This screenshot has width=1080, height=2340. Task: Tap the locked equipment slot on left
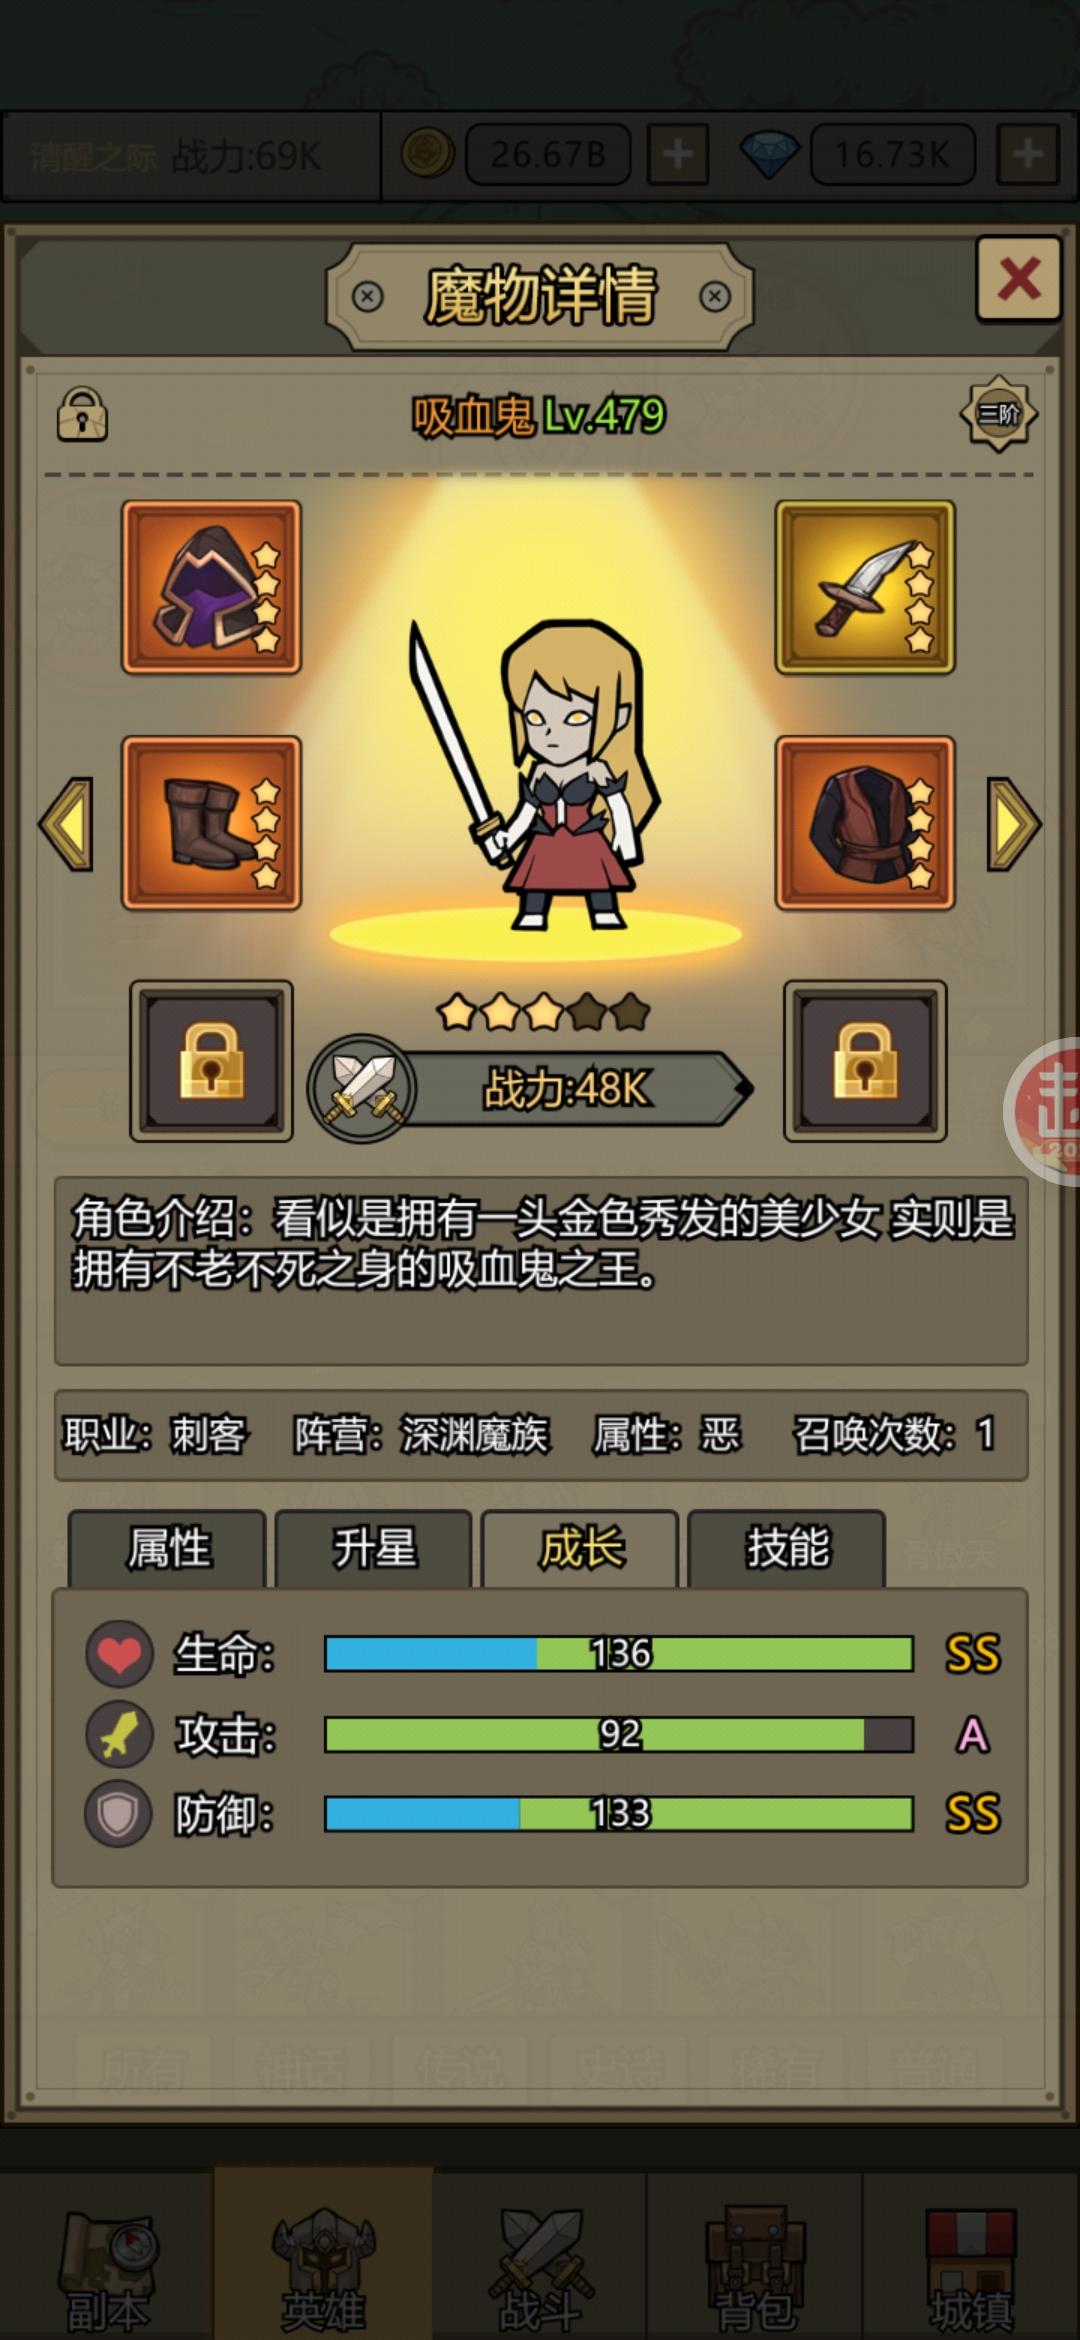tap(211, 1061)
